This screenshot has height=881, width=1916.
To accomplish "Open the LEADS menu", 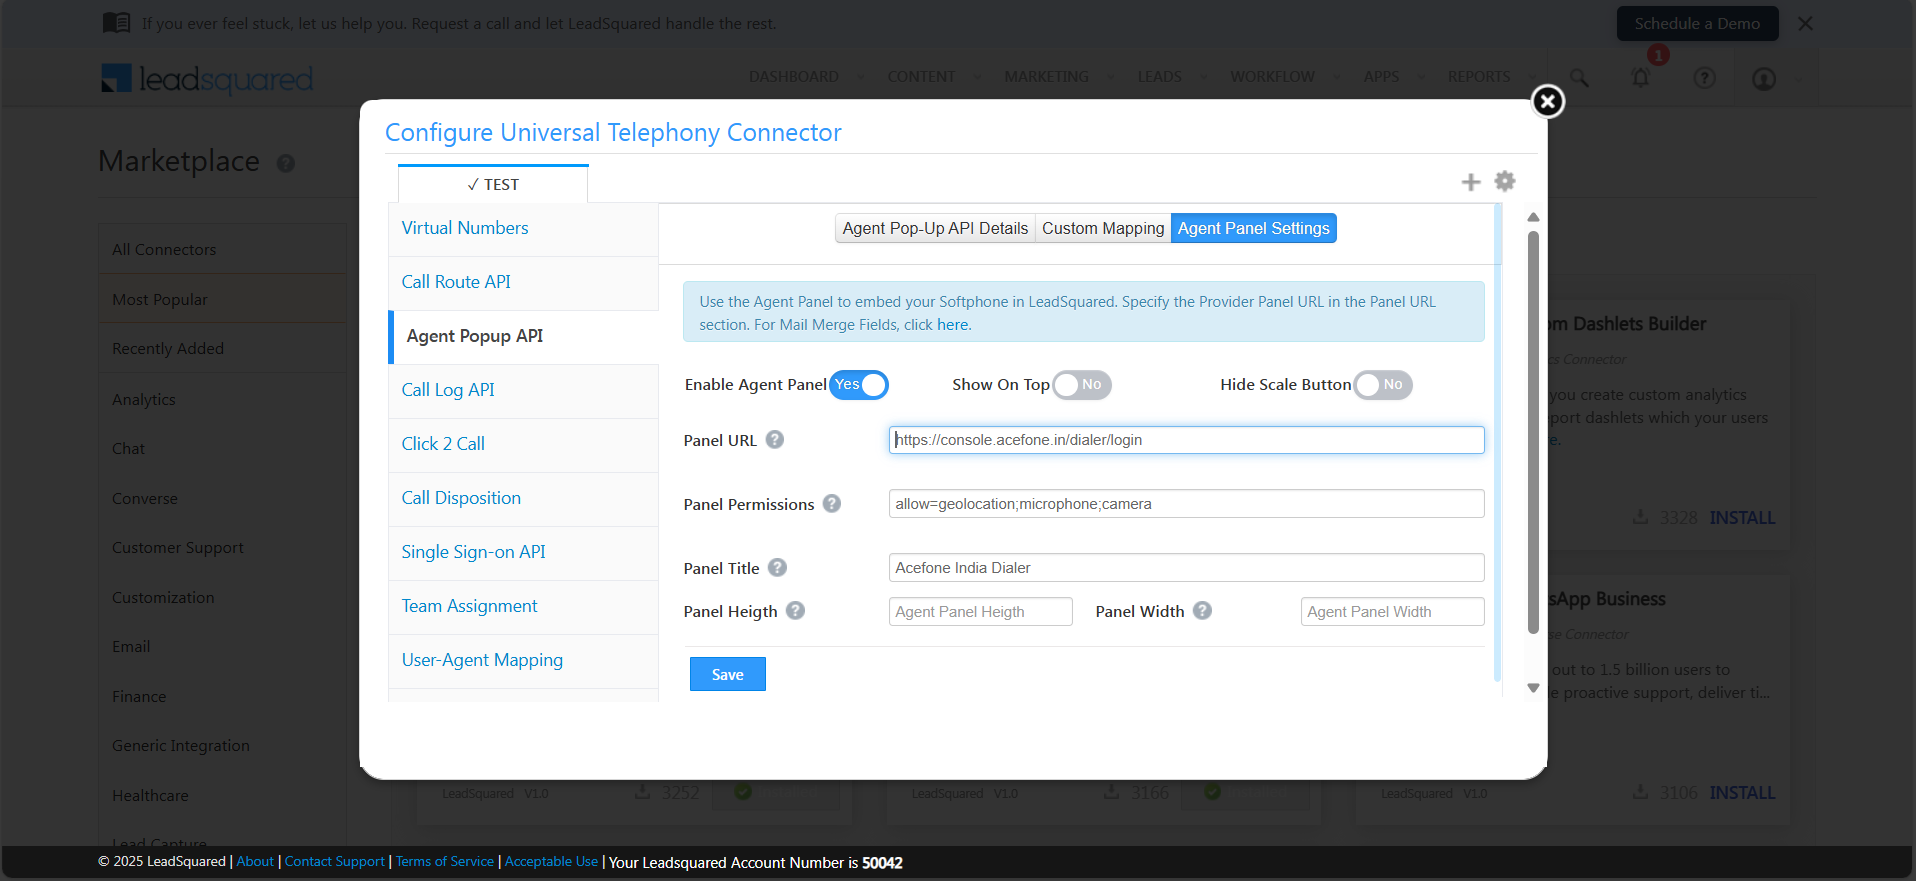I will (1159, 77).
